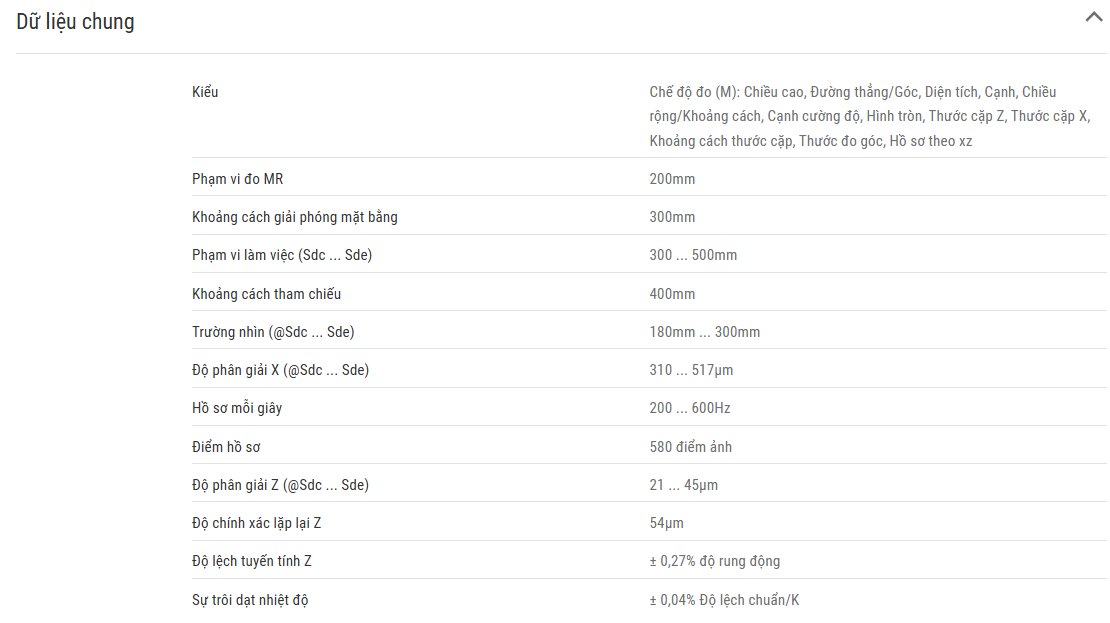The width and height of the screenshot is (1110, 623).
Task: Select the Kiểu row label
Action: point(205,92)
